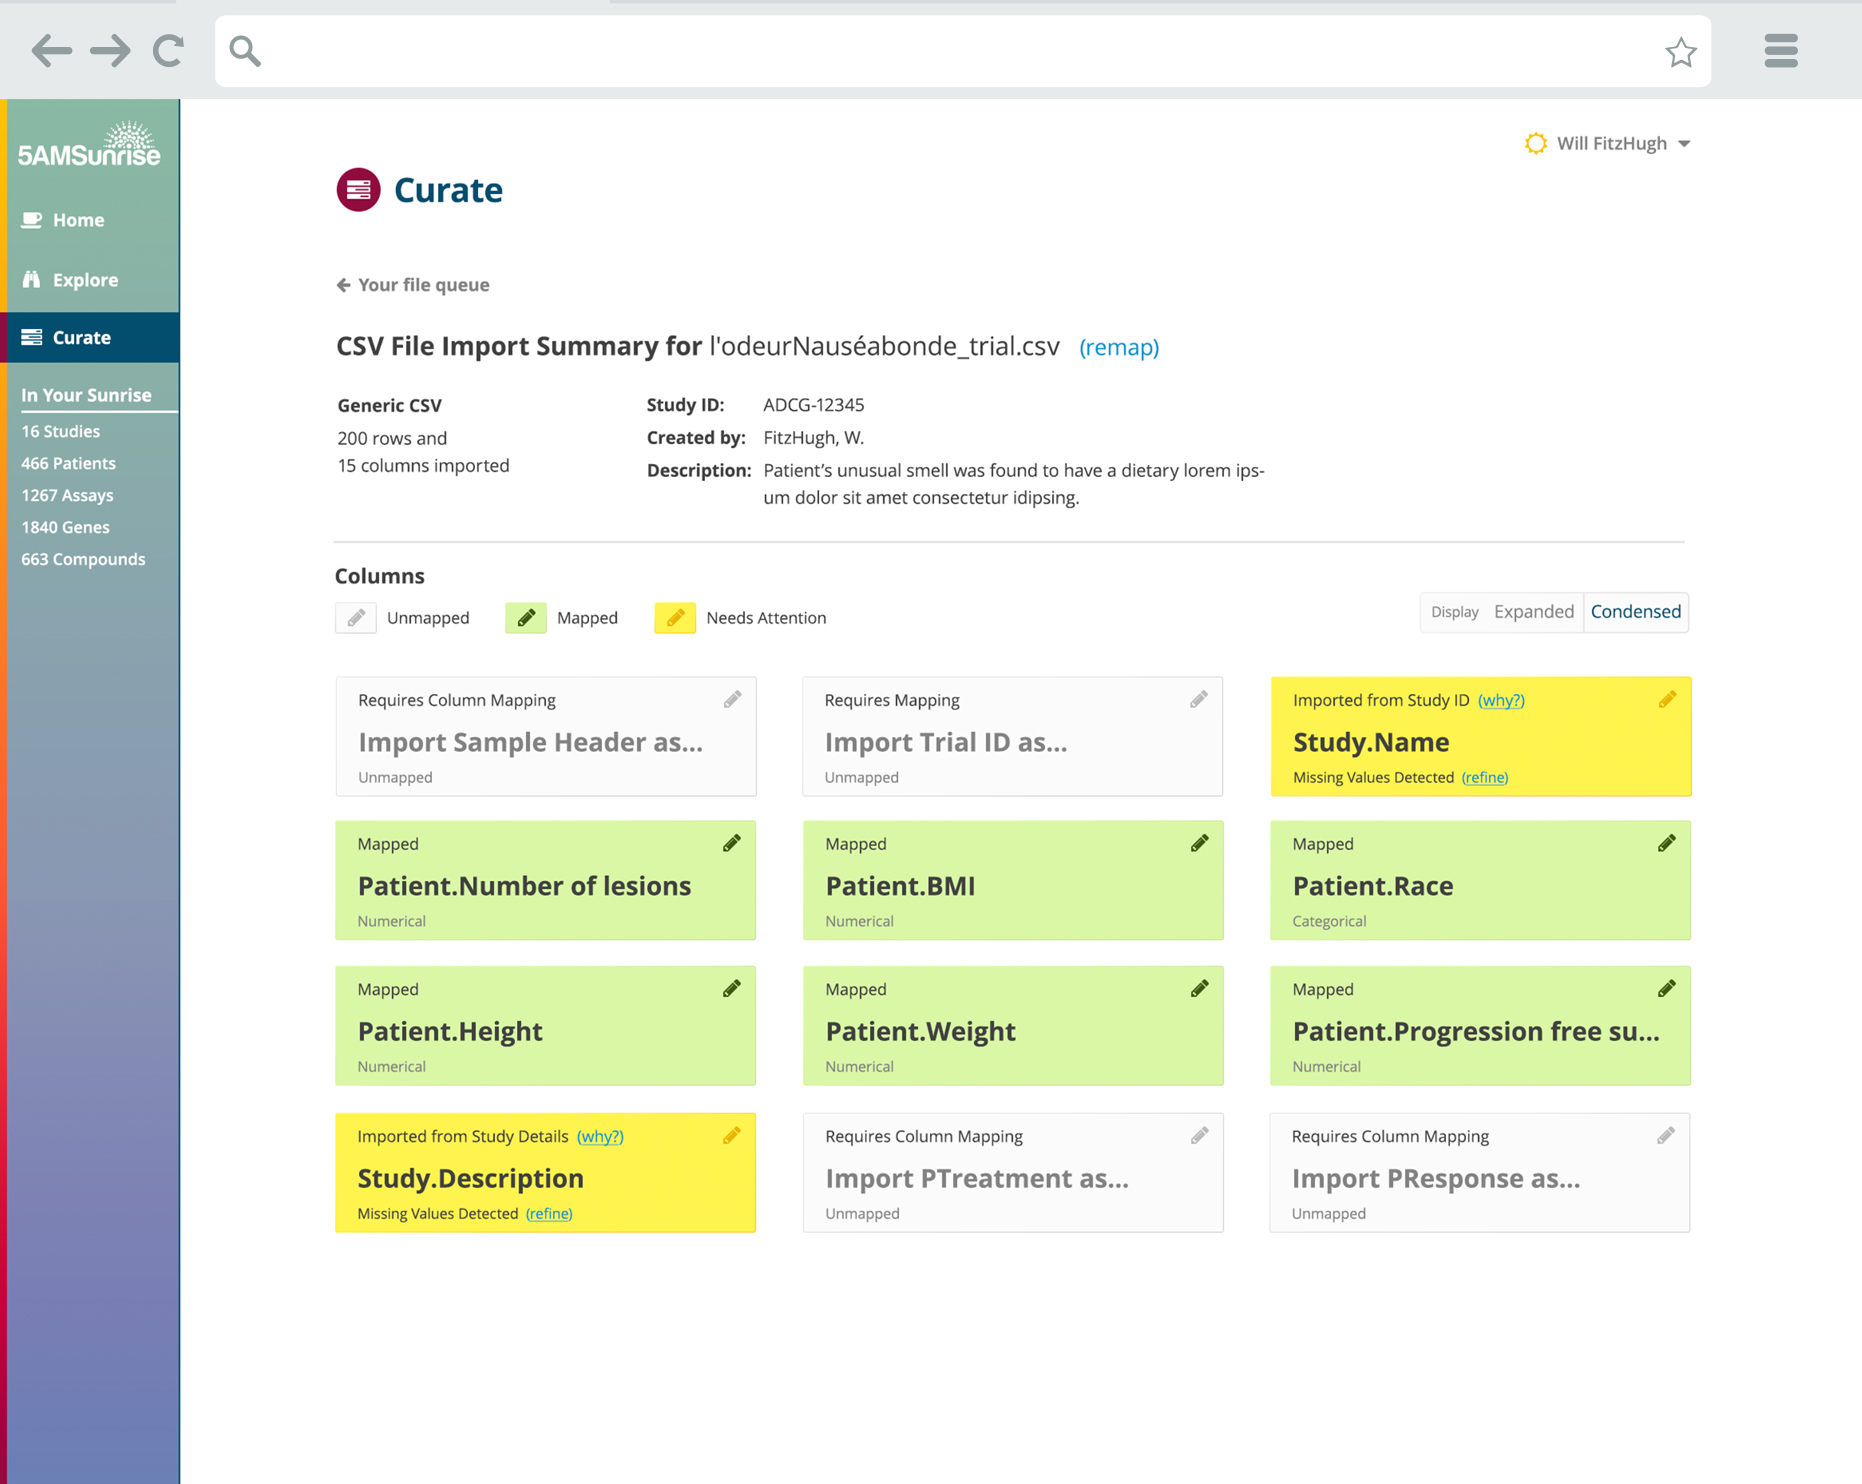Go to Explore in the sidebar
Viewport: 1862px width, 1484px height.
pyautogui.click(x=85, y=280)
